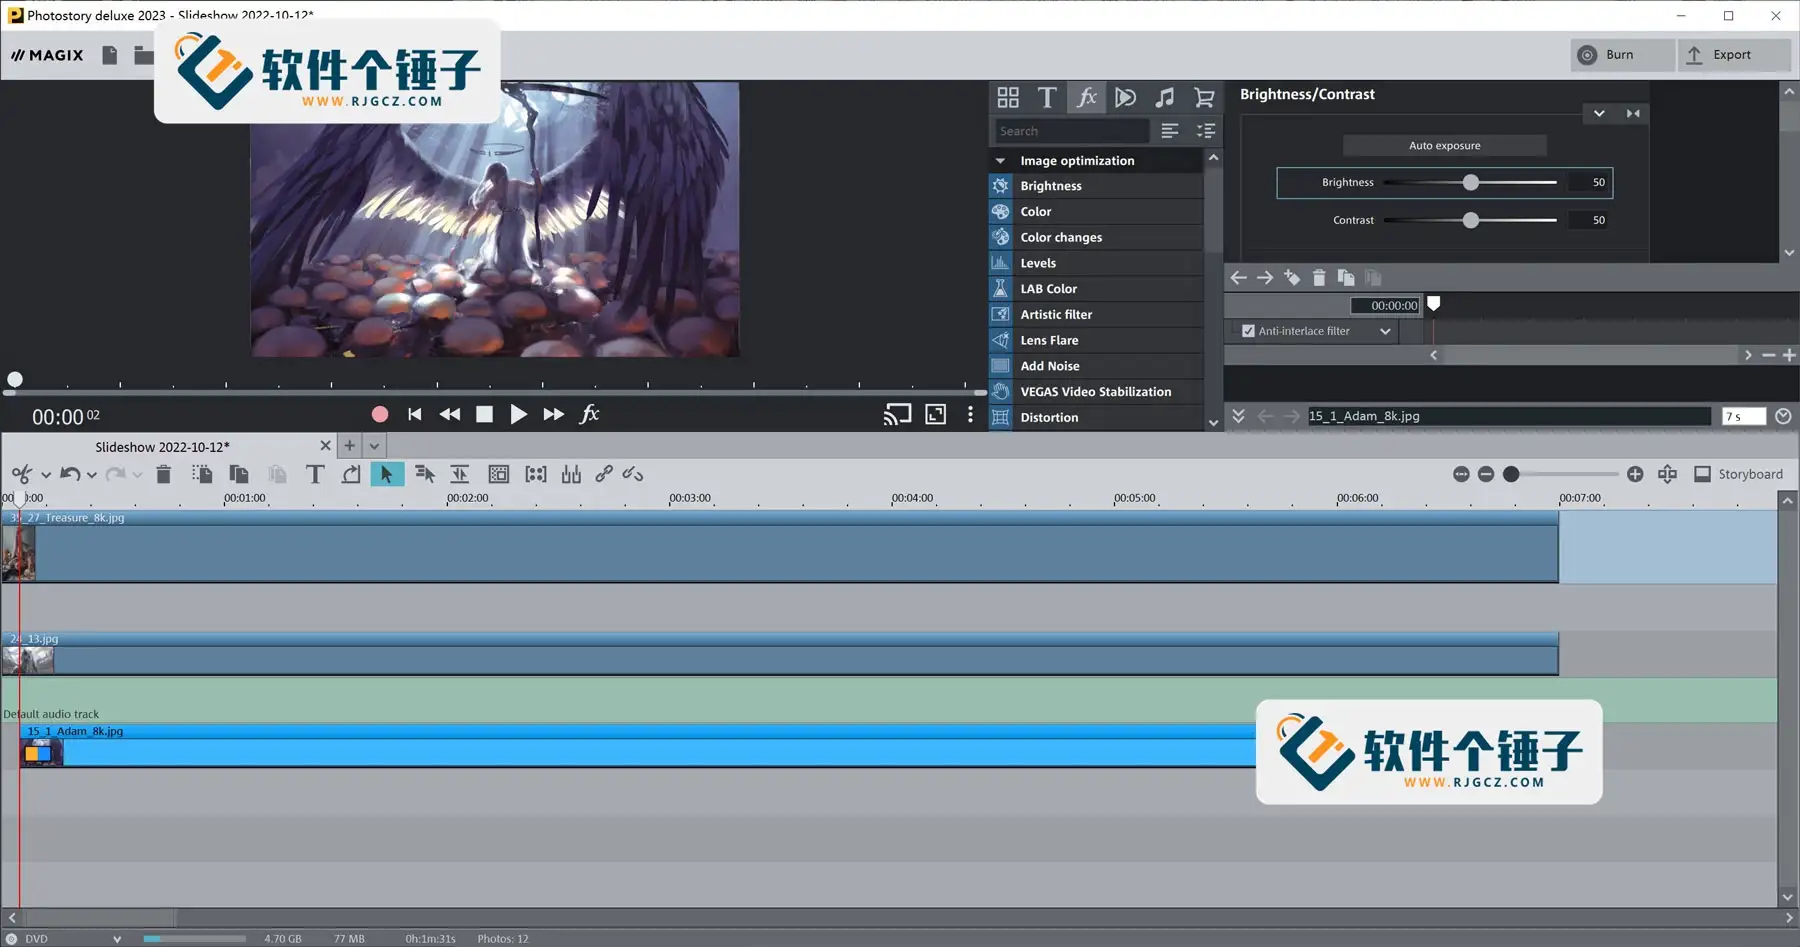Toggle the effect compare split icon

pos(1633,113)
